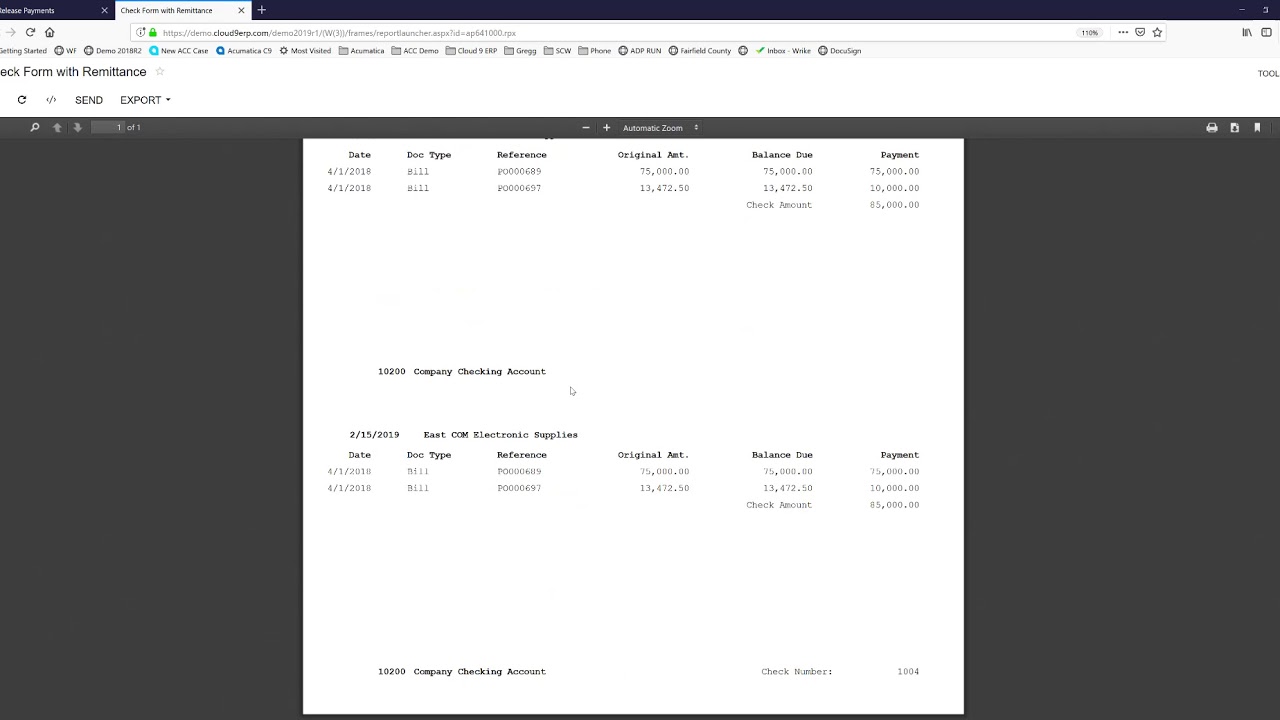Click the 110% zoom indicator
The width and height of the screenshot is (1280, 720).
[1089, 32]
